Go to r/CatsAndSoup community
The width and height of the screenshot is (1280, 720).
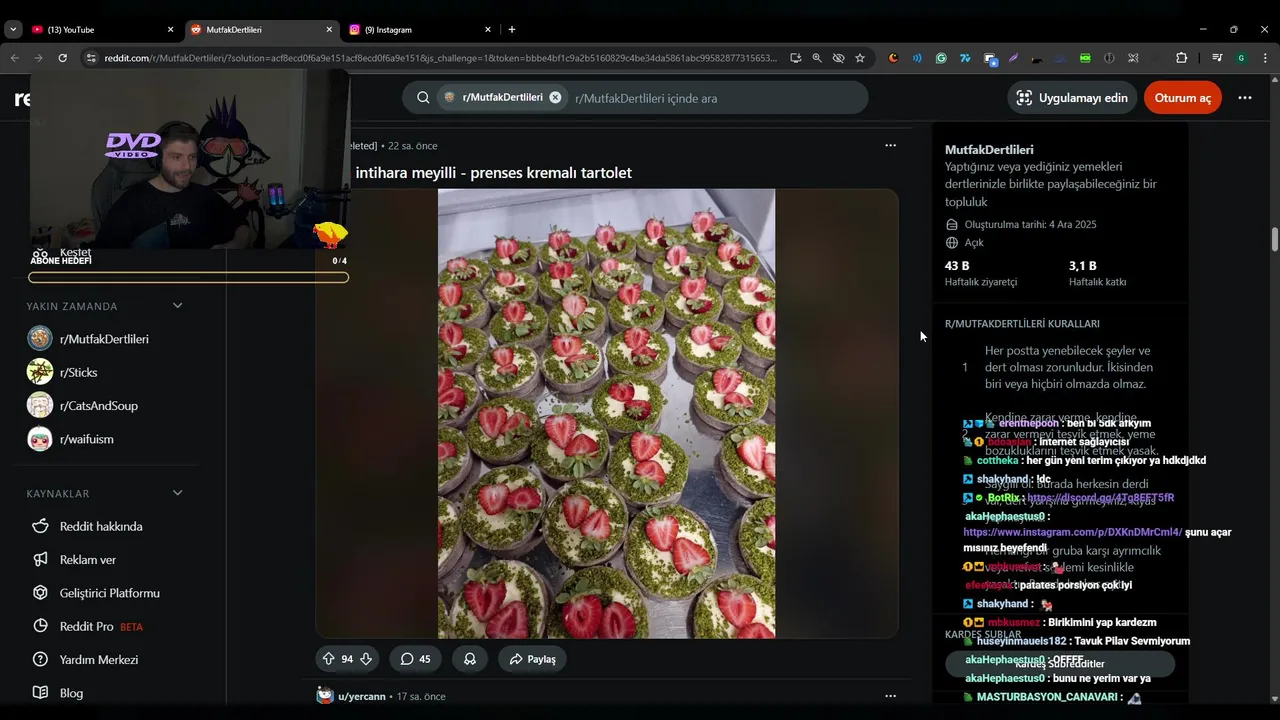(98, 406)
